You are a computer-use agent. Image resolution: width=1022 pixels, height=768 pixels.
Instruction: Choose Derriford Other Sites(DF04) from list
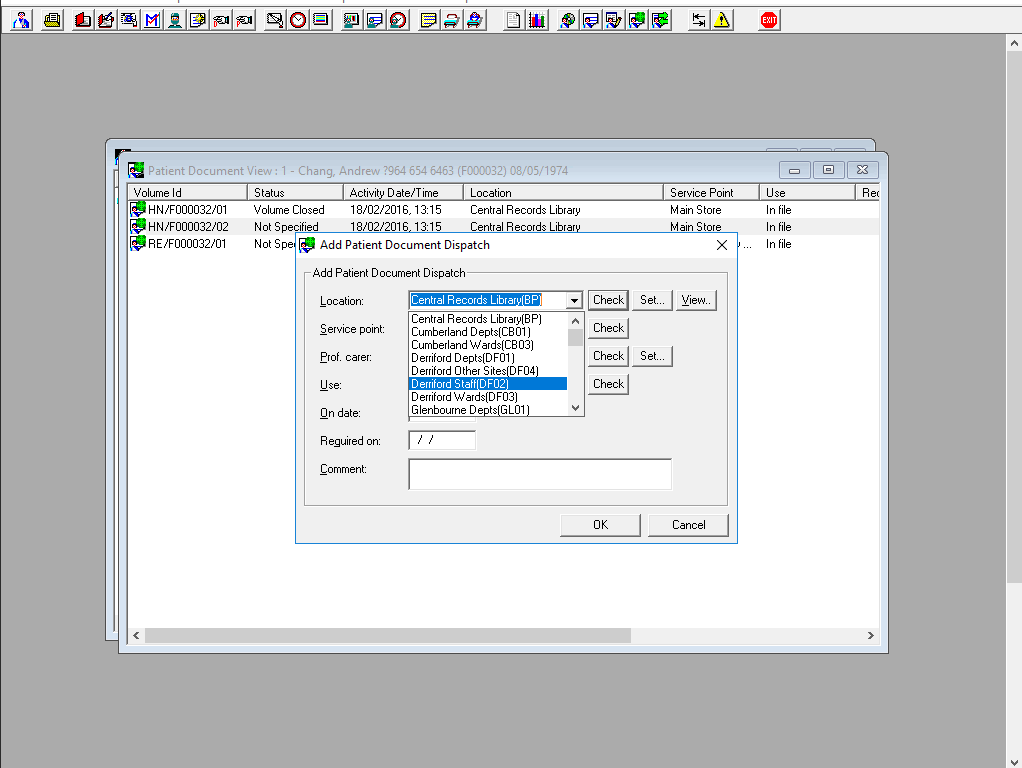click(x=488, y=371)
